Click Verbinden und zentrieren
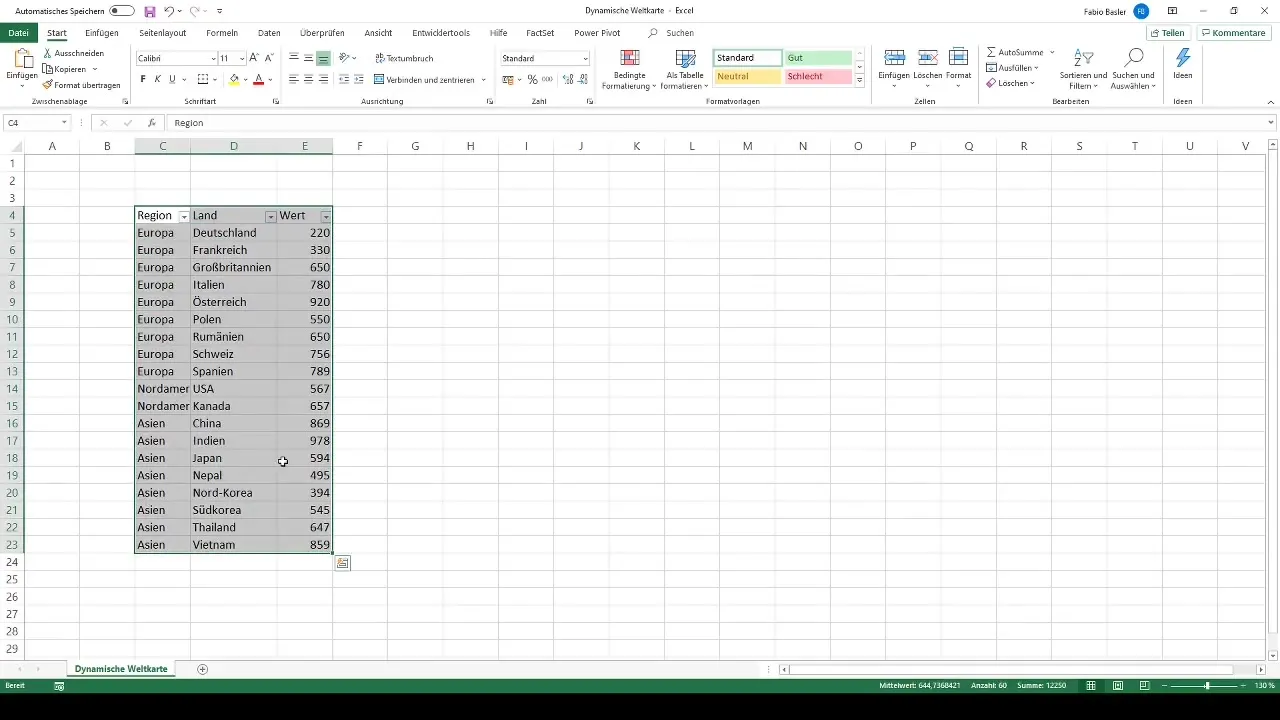 (x=425, y=79)
